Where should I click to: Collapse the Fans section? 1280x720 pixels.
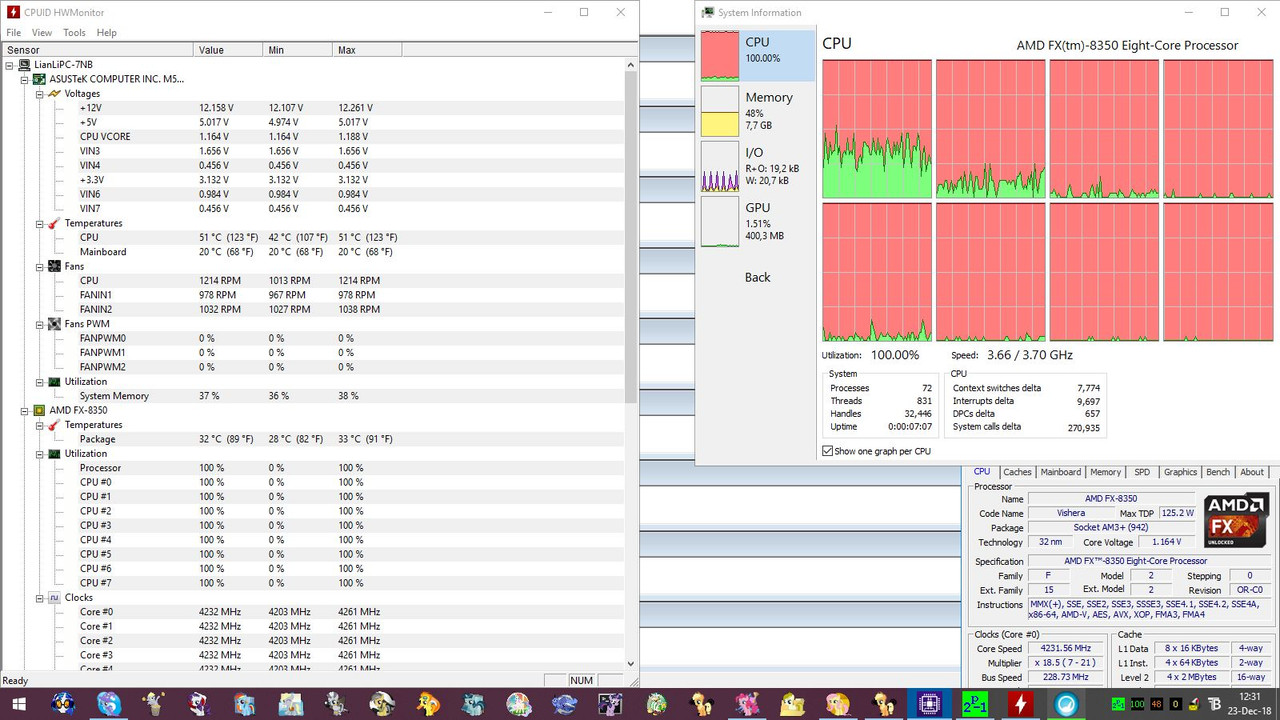40,266
